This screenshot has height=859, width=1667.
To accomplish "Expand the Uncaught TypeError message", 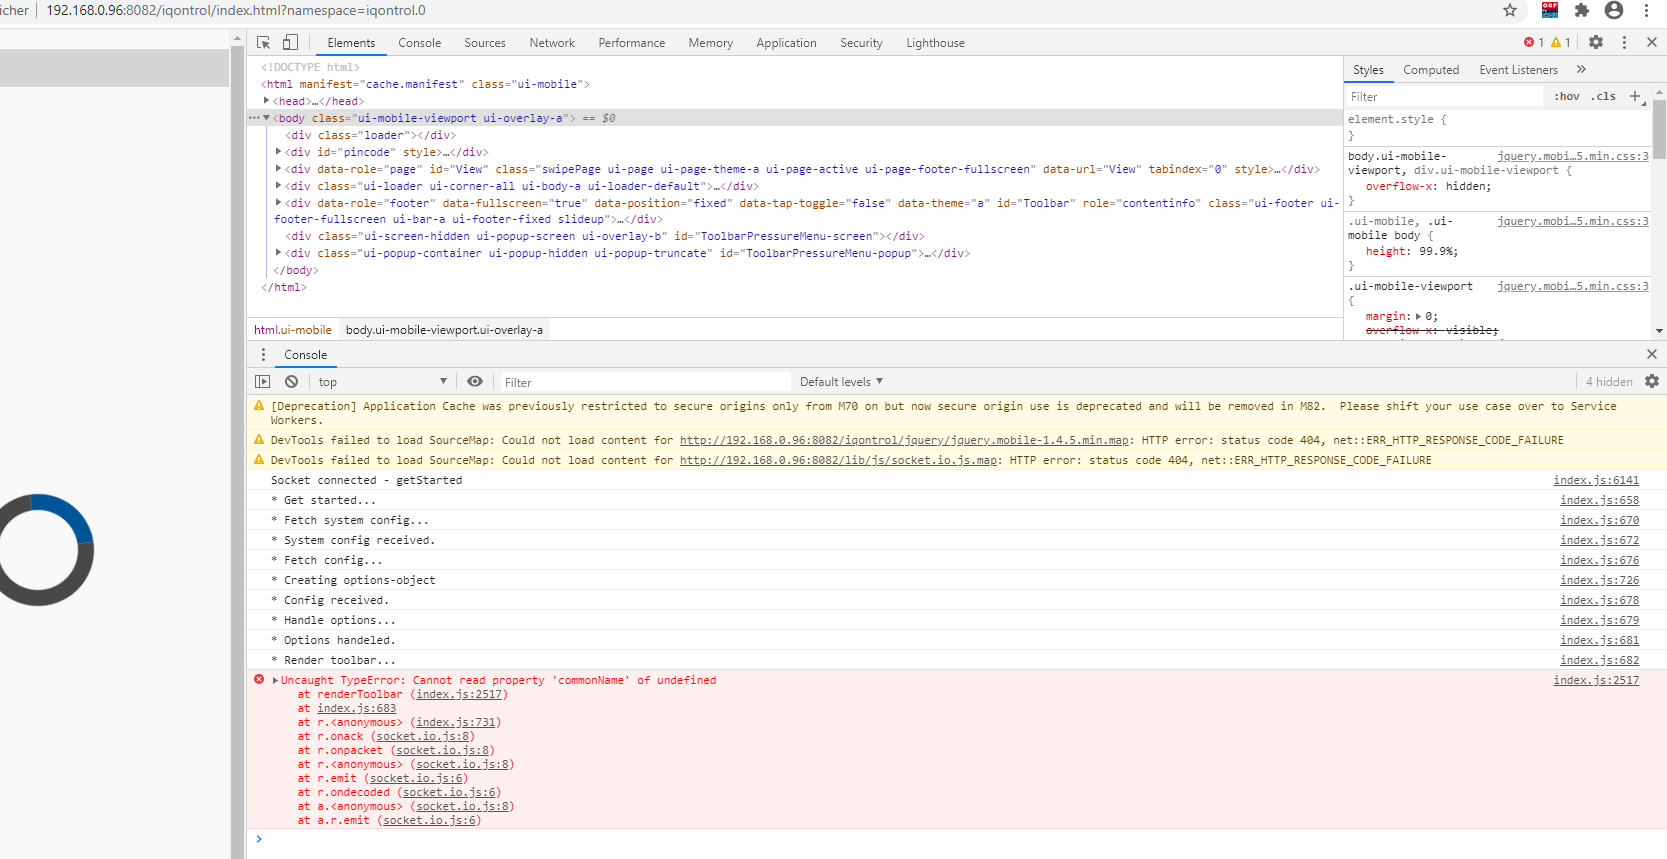I will [275, 680].
